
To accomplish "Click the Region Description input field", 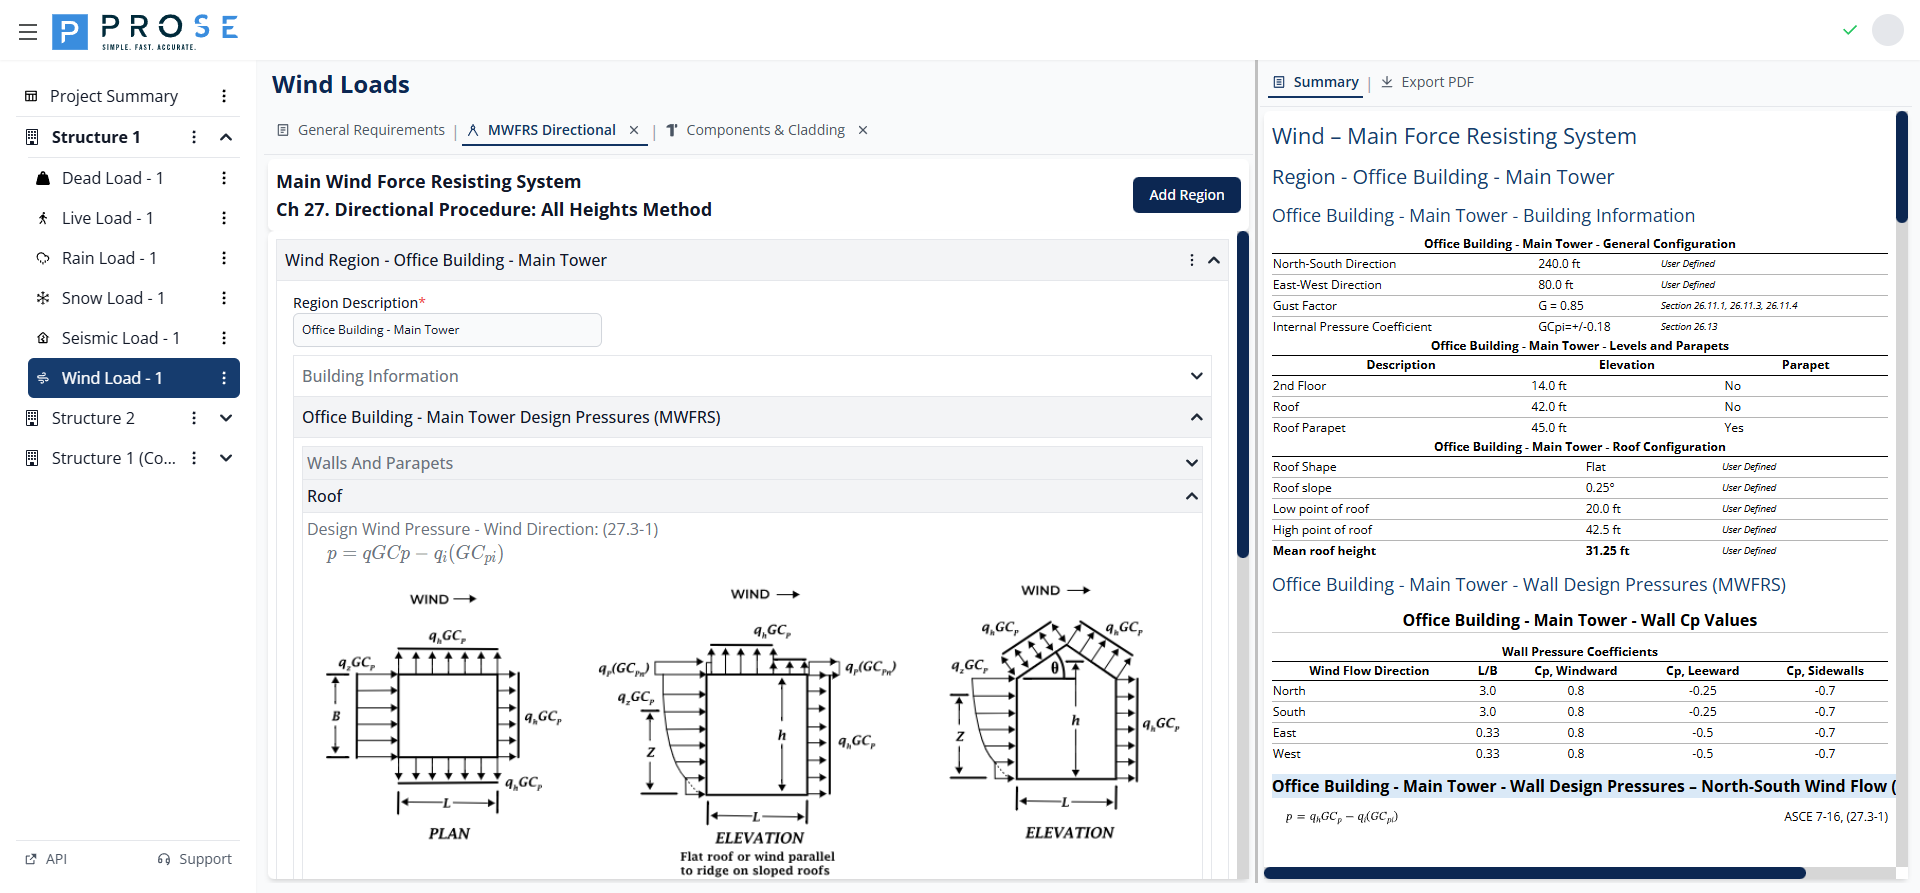I will 447,330.
